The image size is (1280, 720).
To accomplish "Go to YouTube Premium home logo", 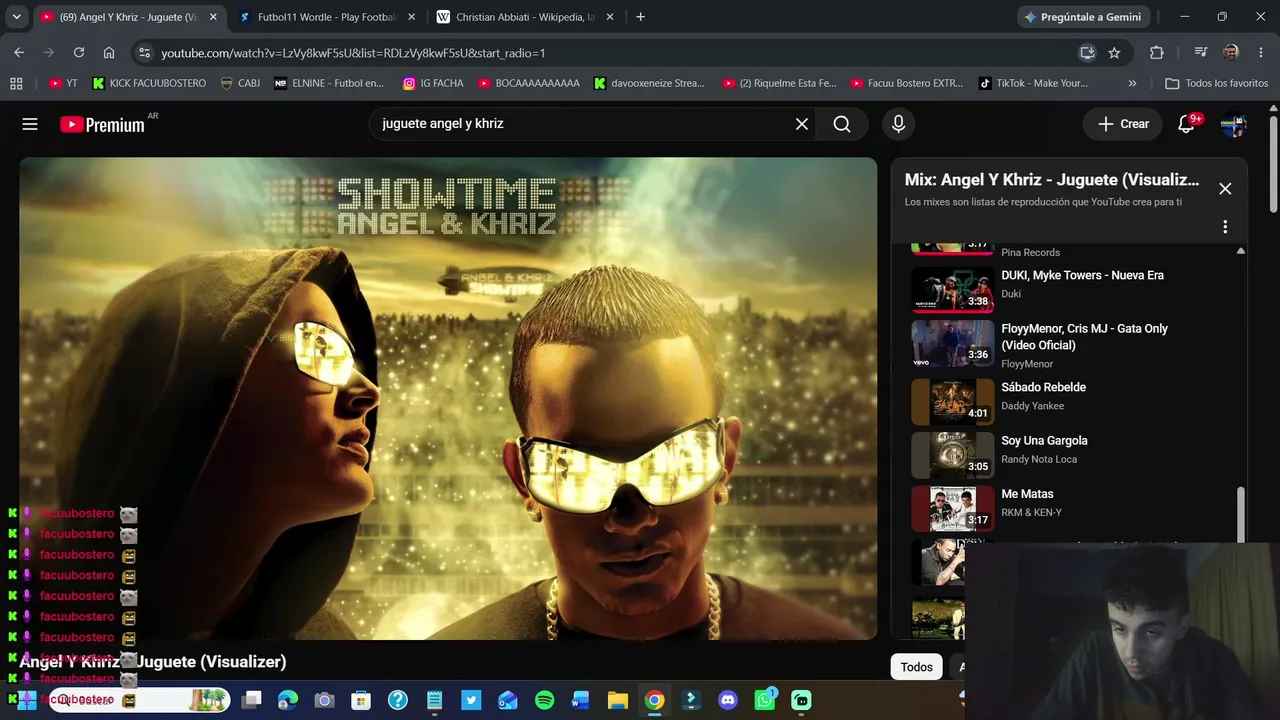I will pyautogui.click(x=102, y=124).
